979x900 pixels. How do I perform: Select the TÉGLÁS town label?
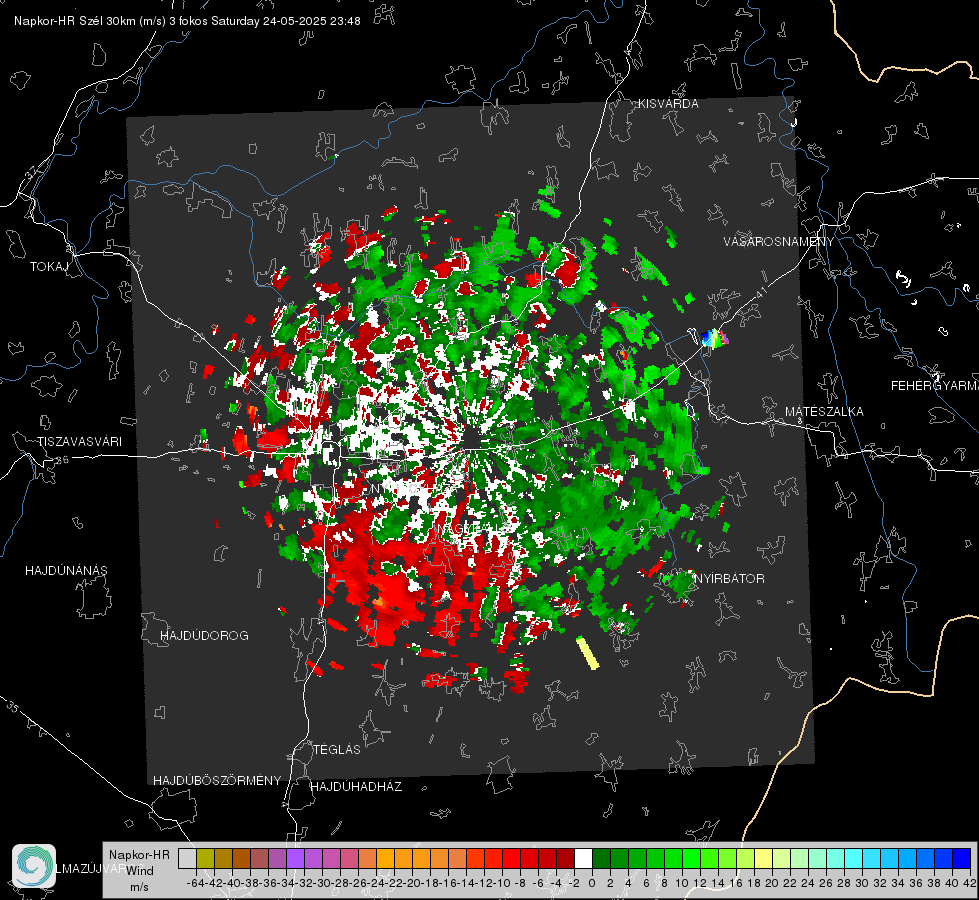coord(337,750)
